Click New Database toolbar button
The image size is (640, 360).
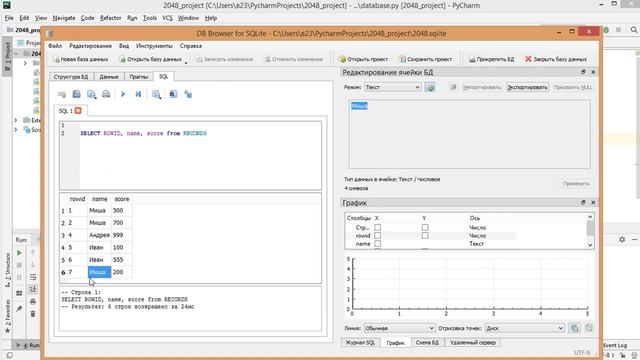81,59
